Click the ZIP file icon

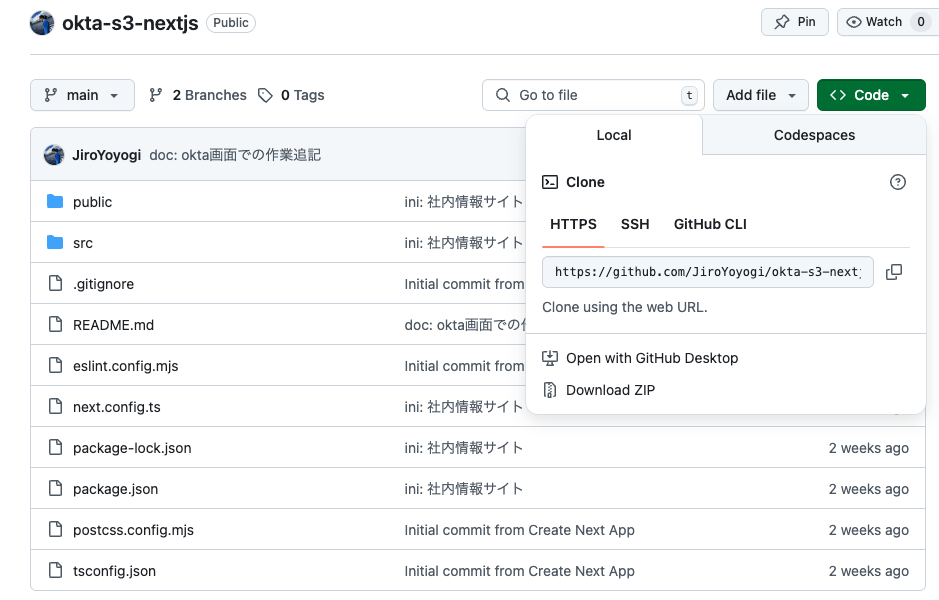coord(550,390)
